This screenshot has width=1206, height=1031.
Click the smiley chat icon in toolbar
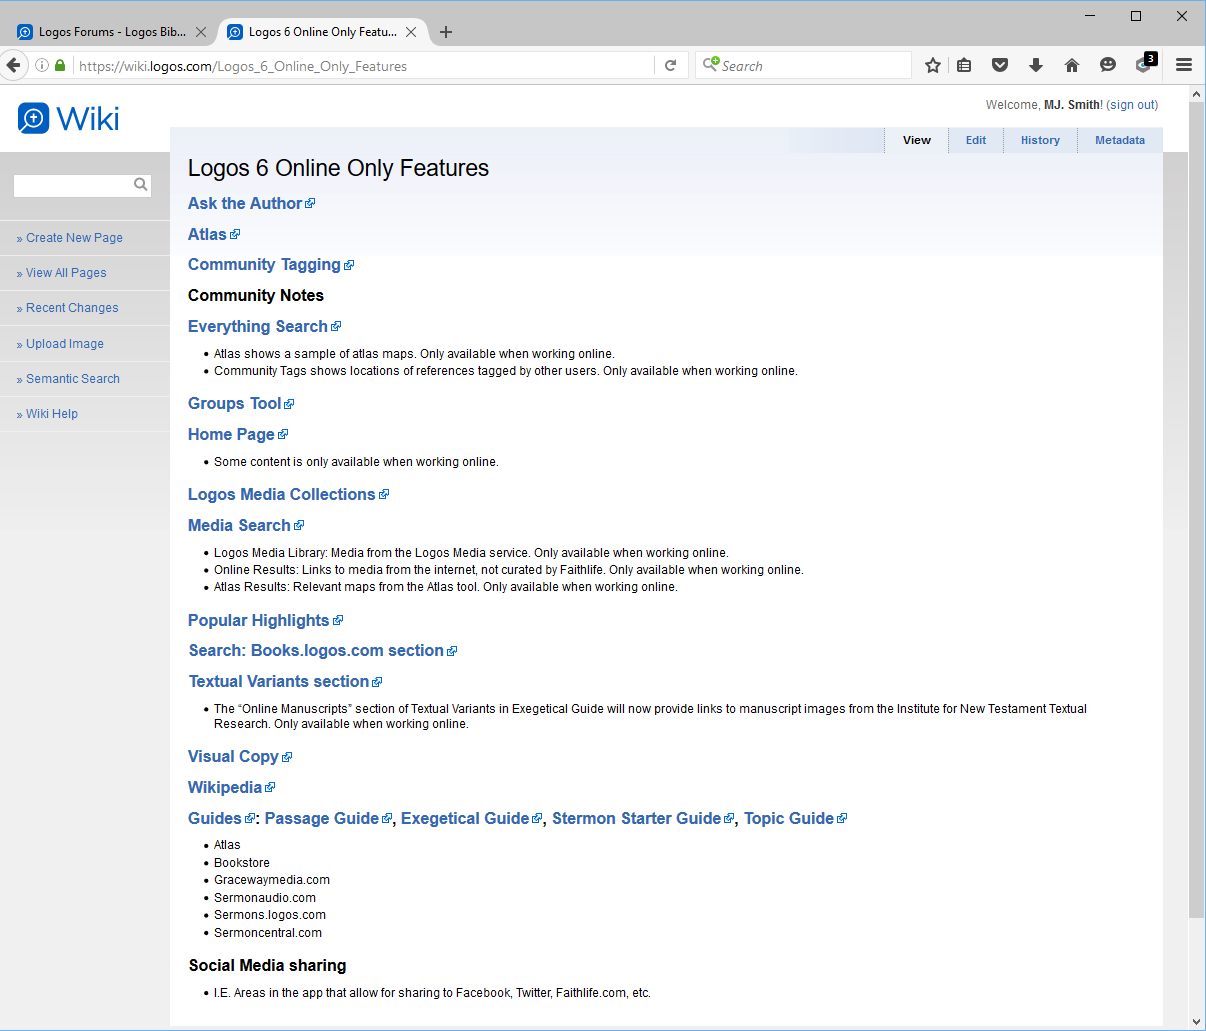[x=1108, y=65]
